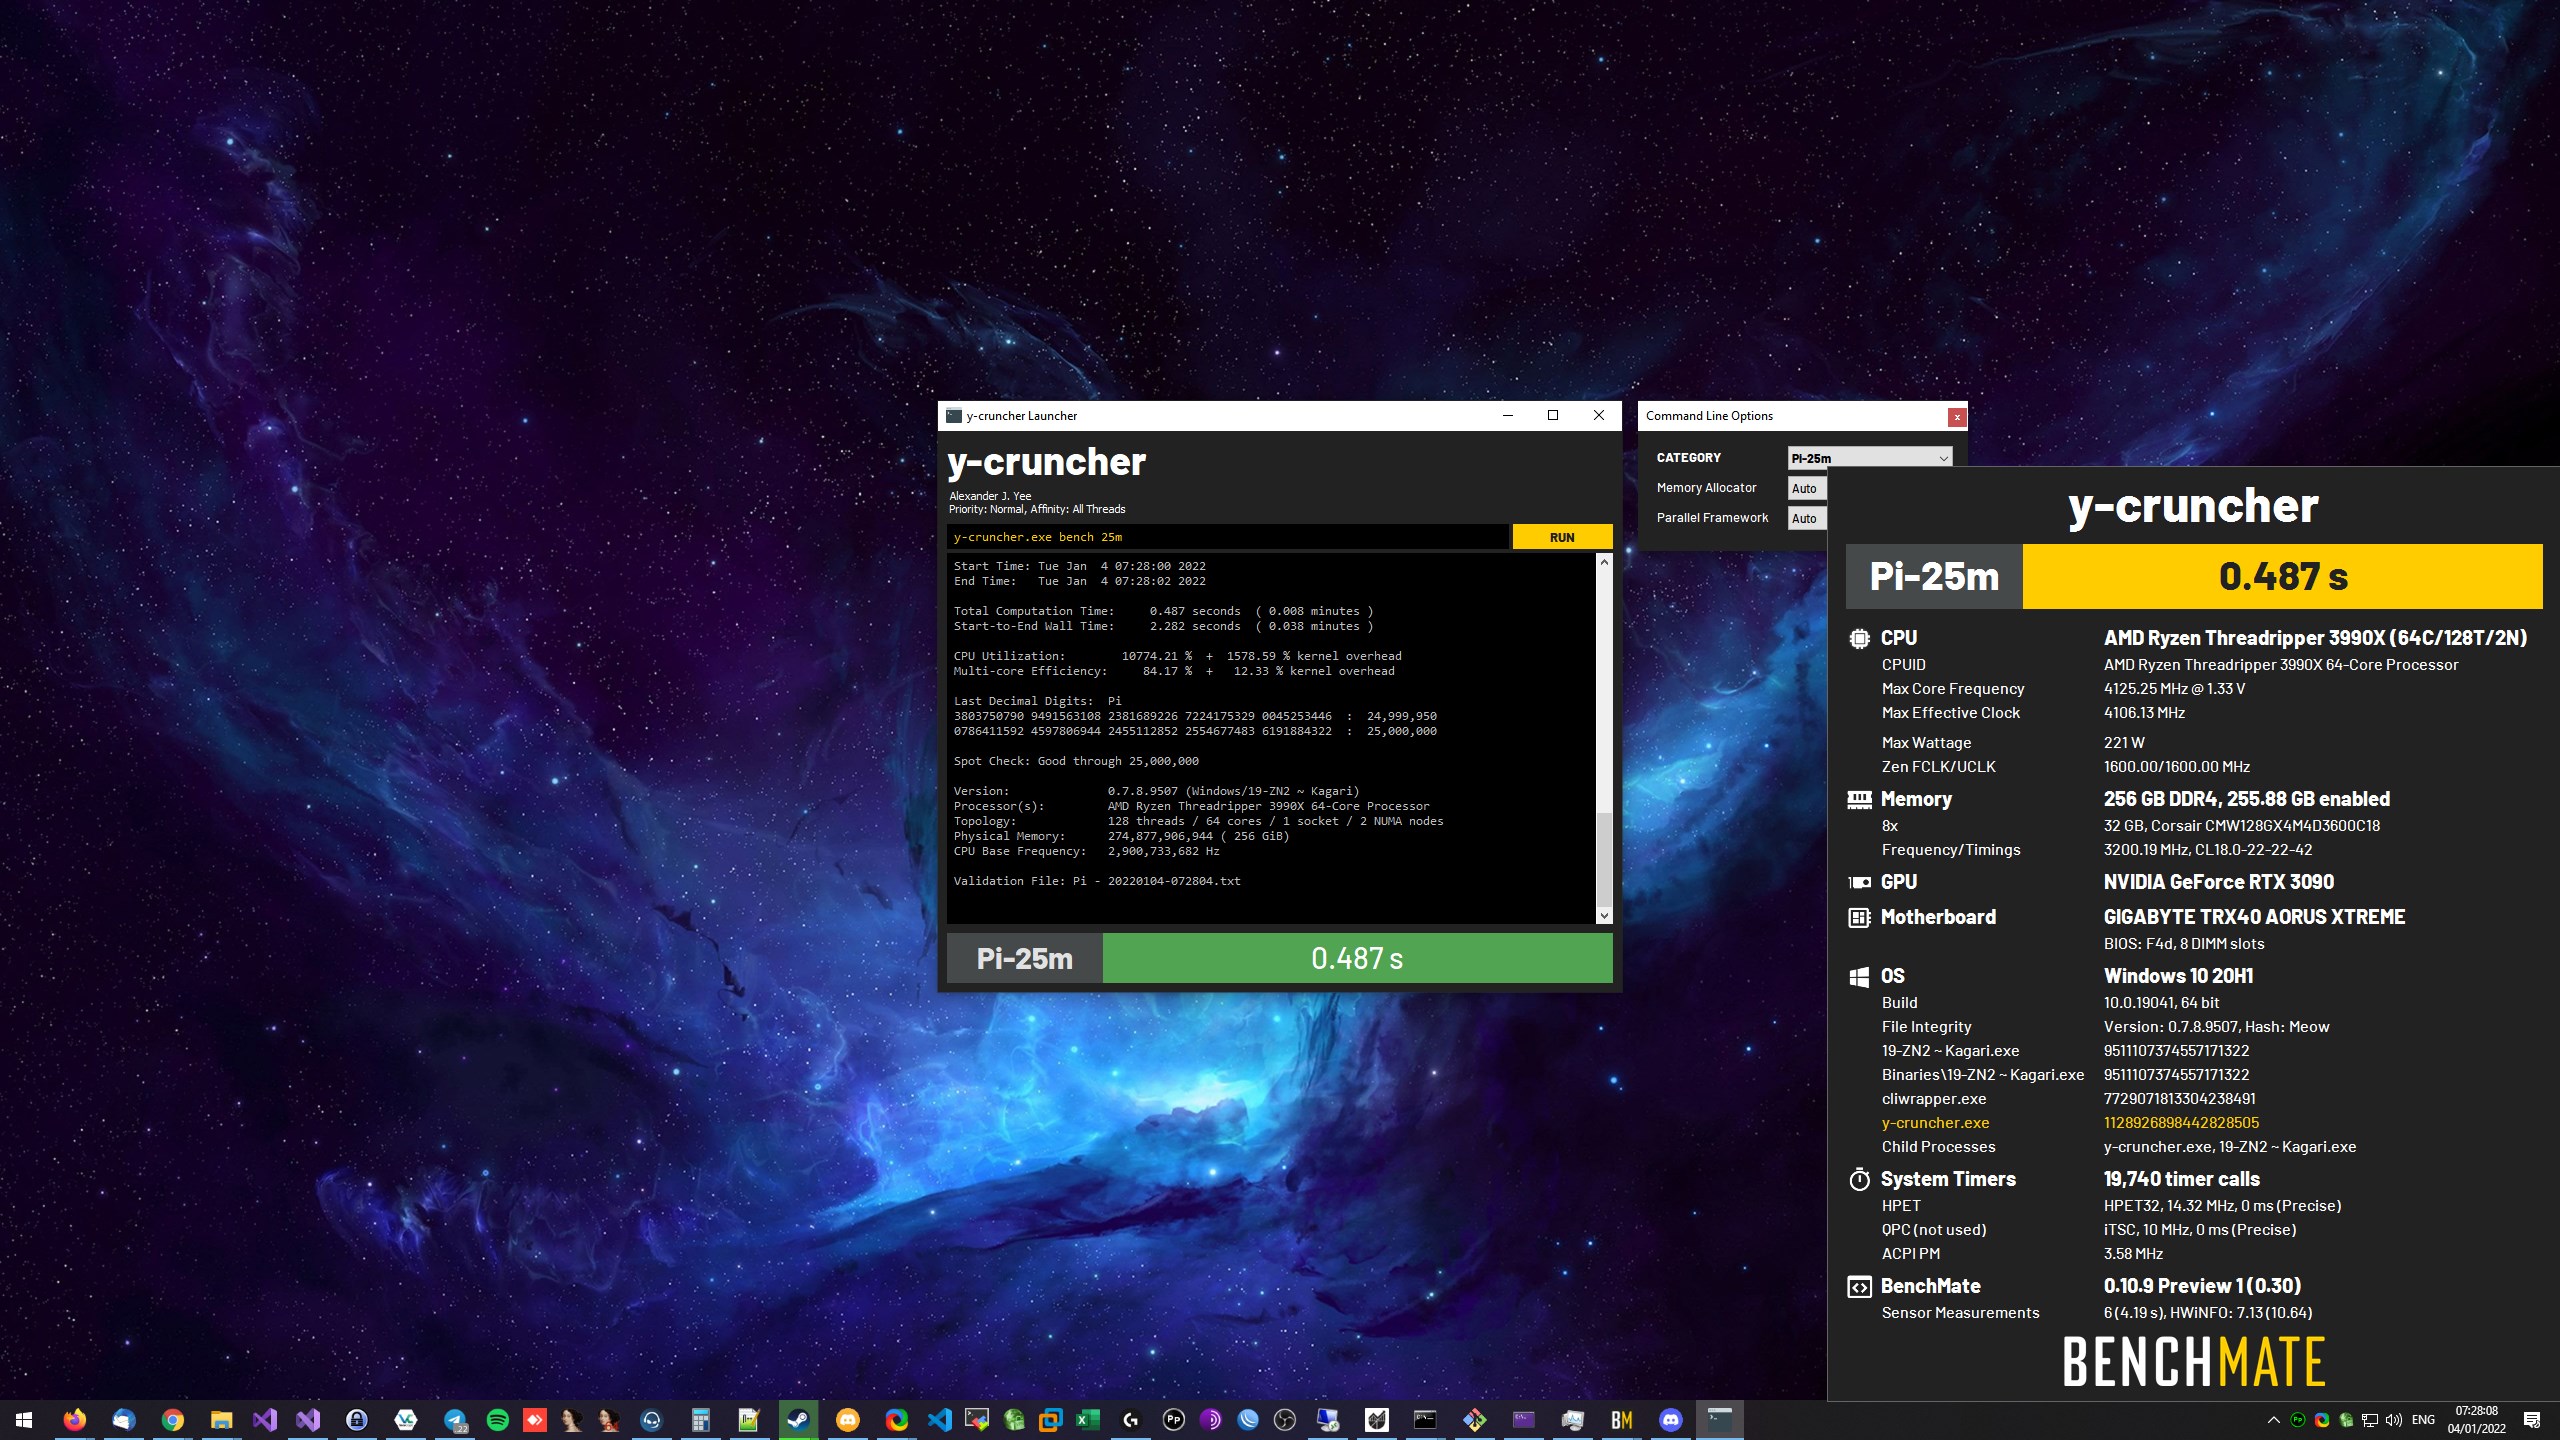Image resolution: width=2560 pixels, height=1440 pixels.
Task: Click 'NVIDIA GeForce RTX 3090' text
Action: 2218,882
